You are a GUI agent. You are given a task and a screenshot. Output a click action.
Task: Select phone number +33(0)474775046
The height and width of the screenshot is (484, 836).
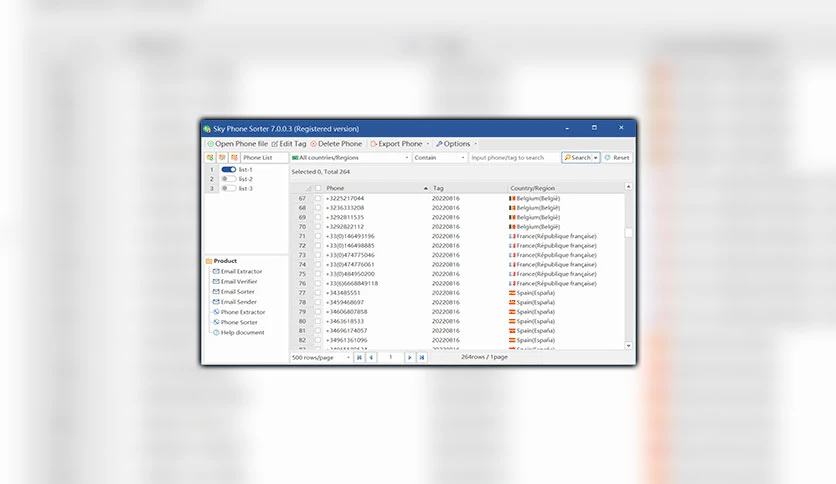click(350, 255)
